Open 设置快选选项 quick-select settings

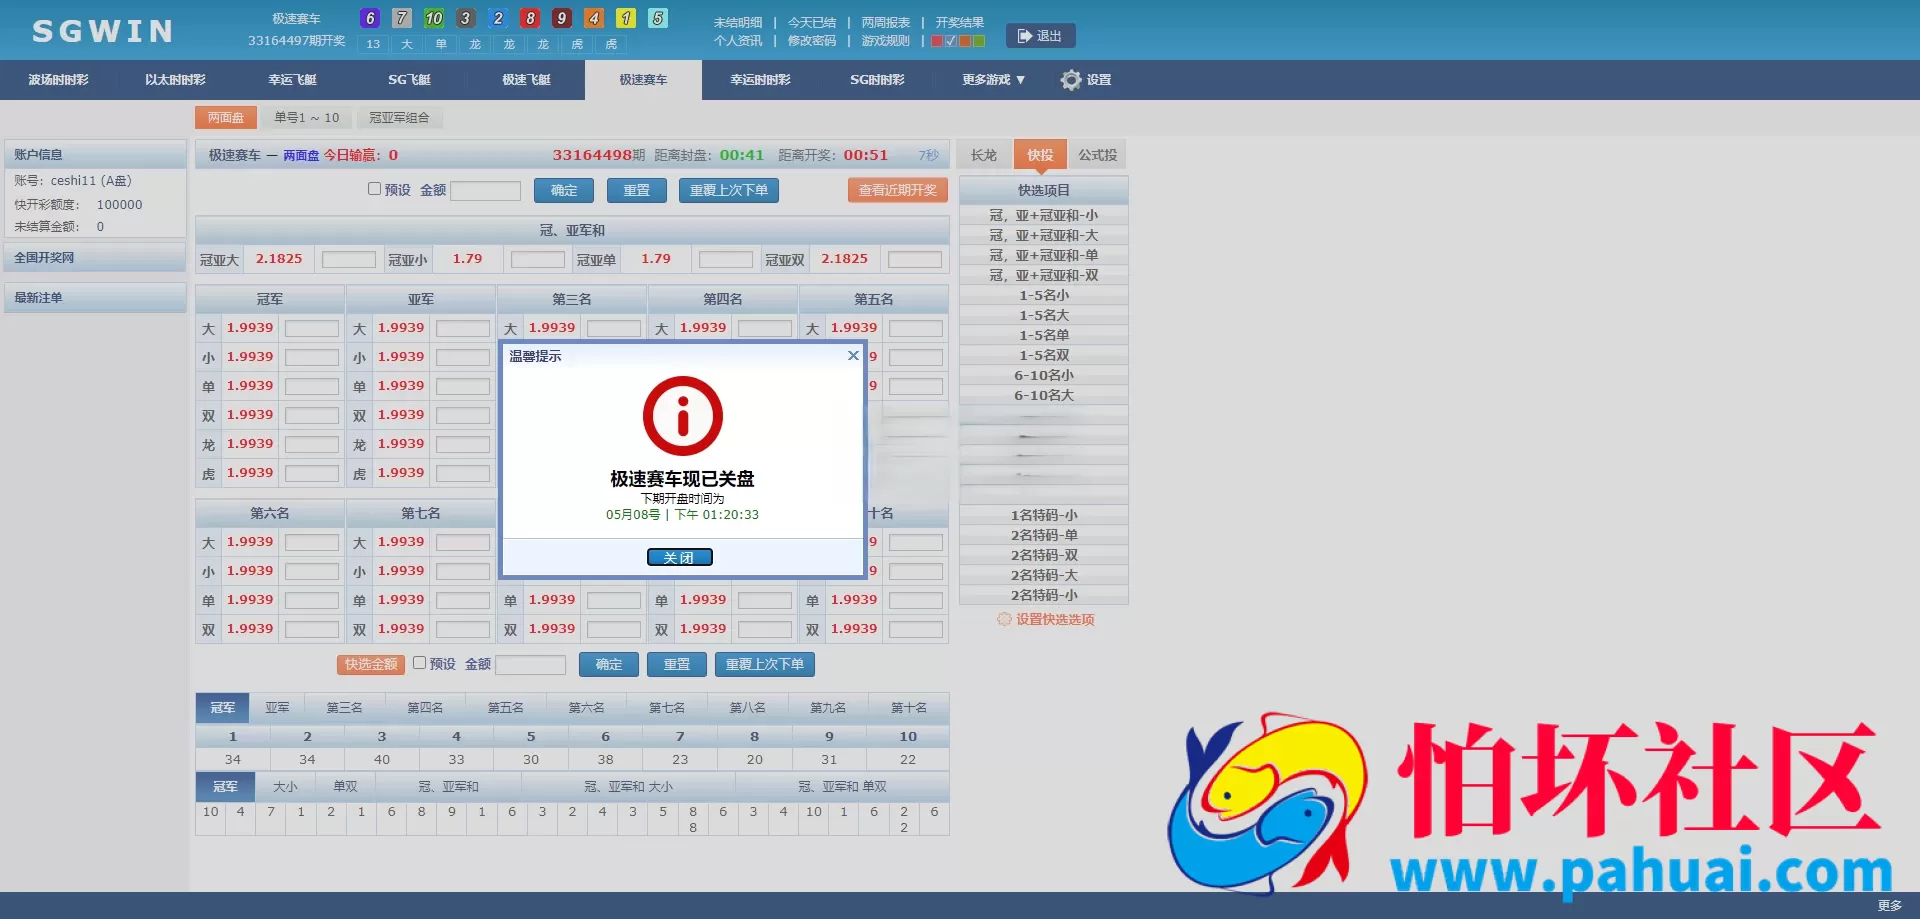(1046, 620)
